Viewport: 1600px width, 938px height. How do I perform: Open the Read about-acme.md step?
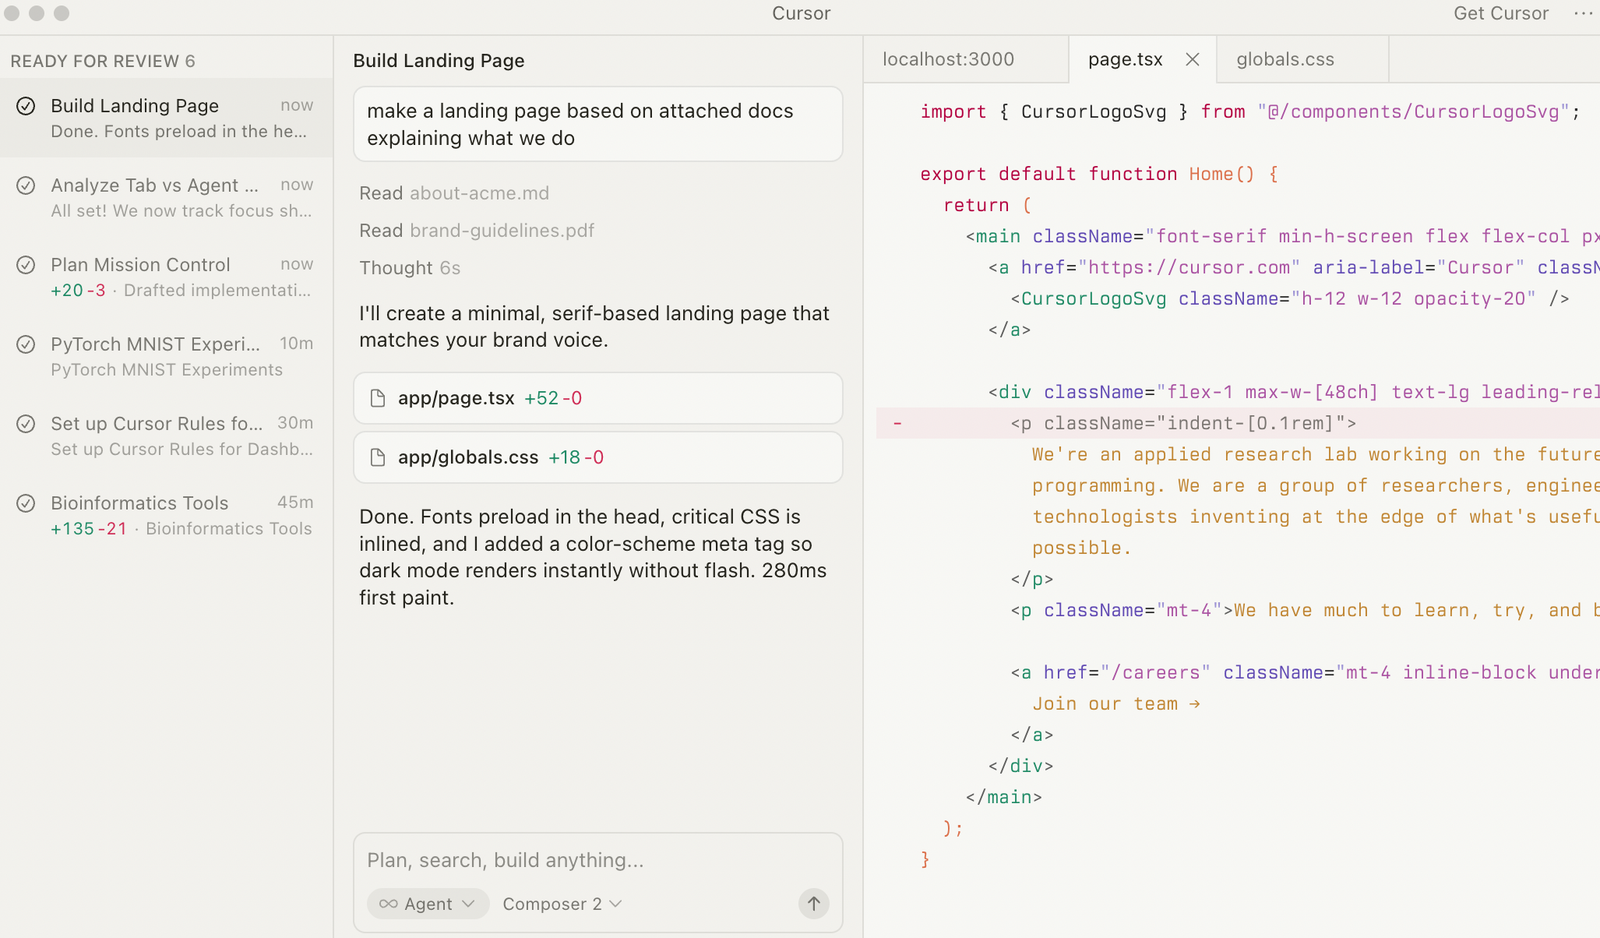pyautogui.click(x=454, y=193)
